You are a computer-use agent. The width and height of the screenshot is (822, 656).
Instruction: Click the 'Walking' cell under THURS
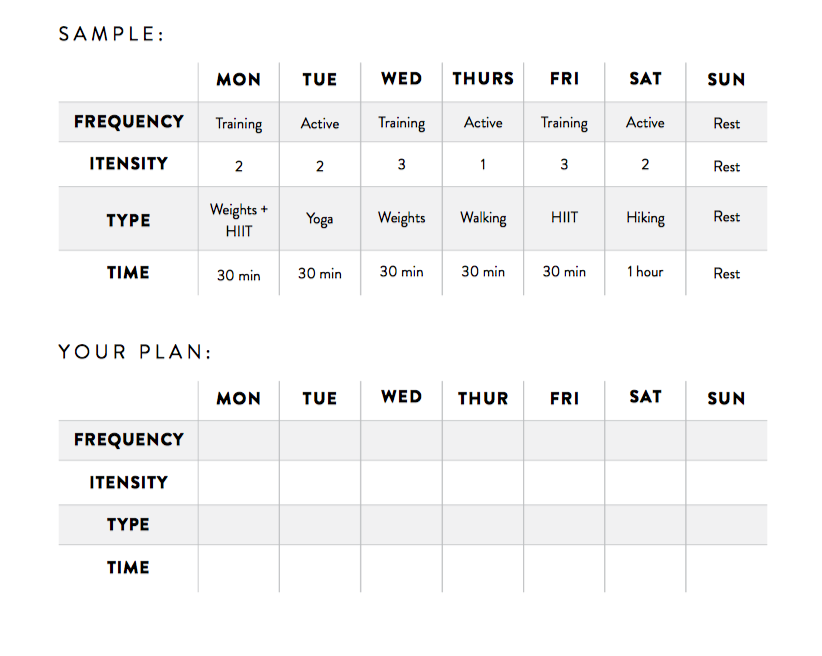(x=483, y=218)
